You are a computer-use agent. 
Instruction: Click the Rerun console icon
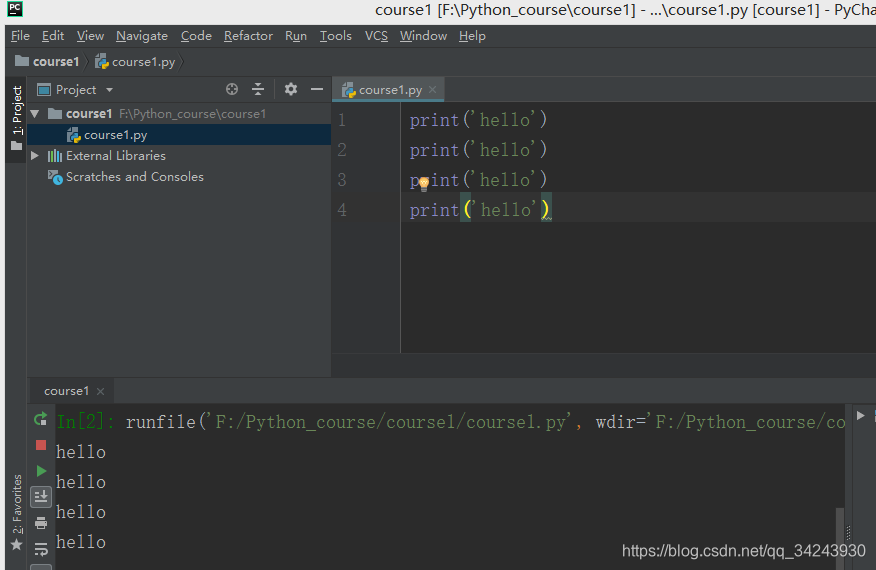[40, 419]
